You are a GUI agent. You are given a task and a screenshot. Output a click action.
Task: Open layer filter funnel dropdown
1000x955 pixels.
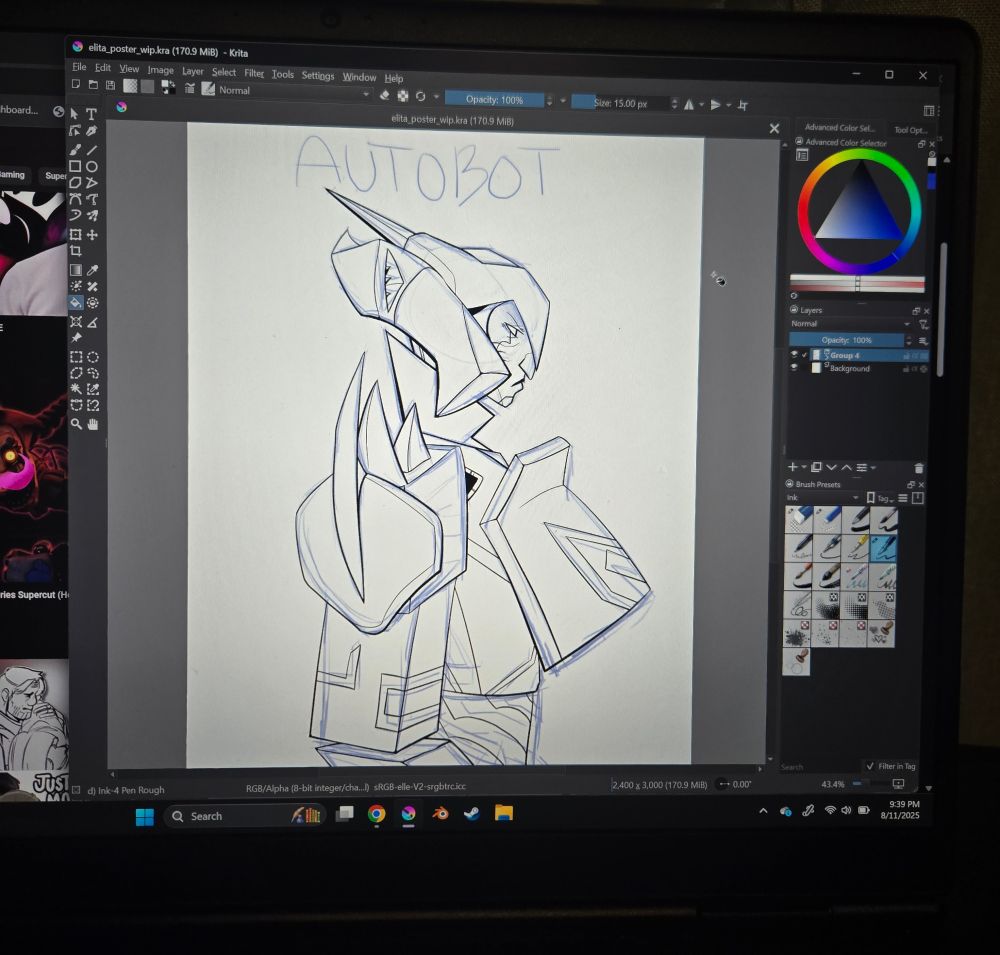(923, 325)
